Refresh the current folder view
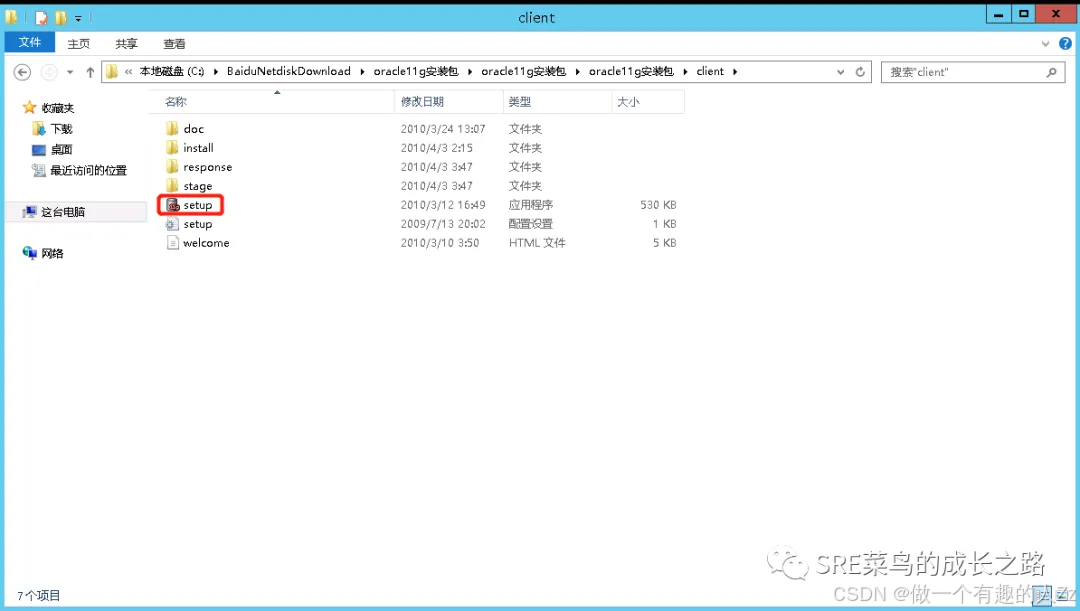Image resolution: width=1080 pixels, height=611 pixels. pos(861,71)
